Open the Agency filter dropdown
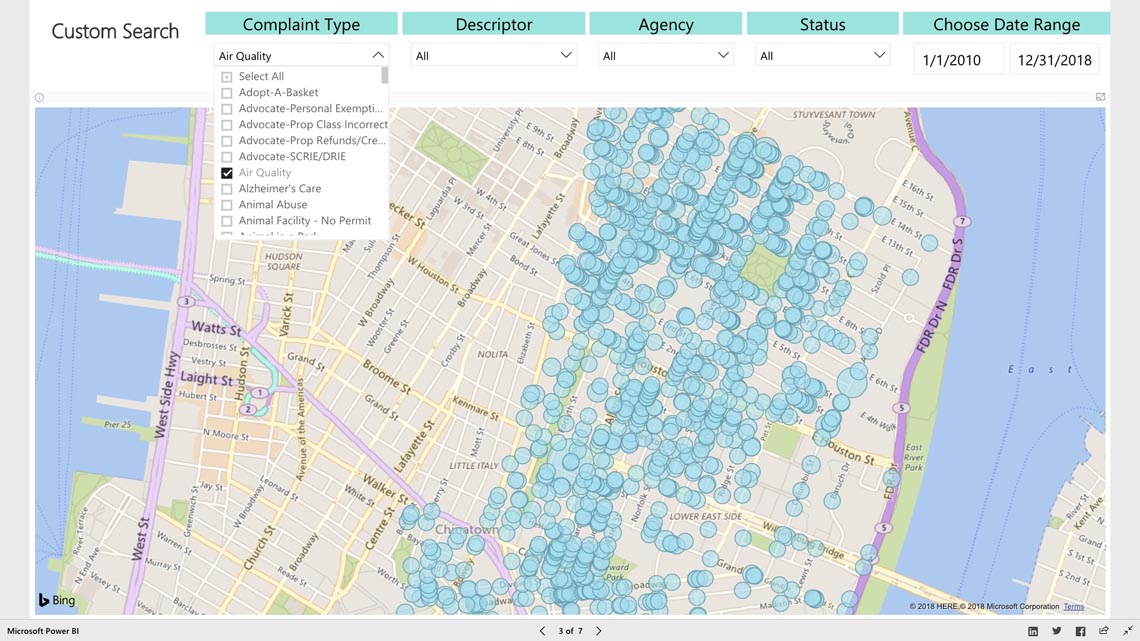The image size is (1140, 641). [x=723, y=56]
